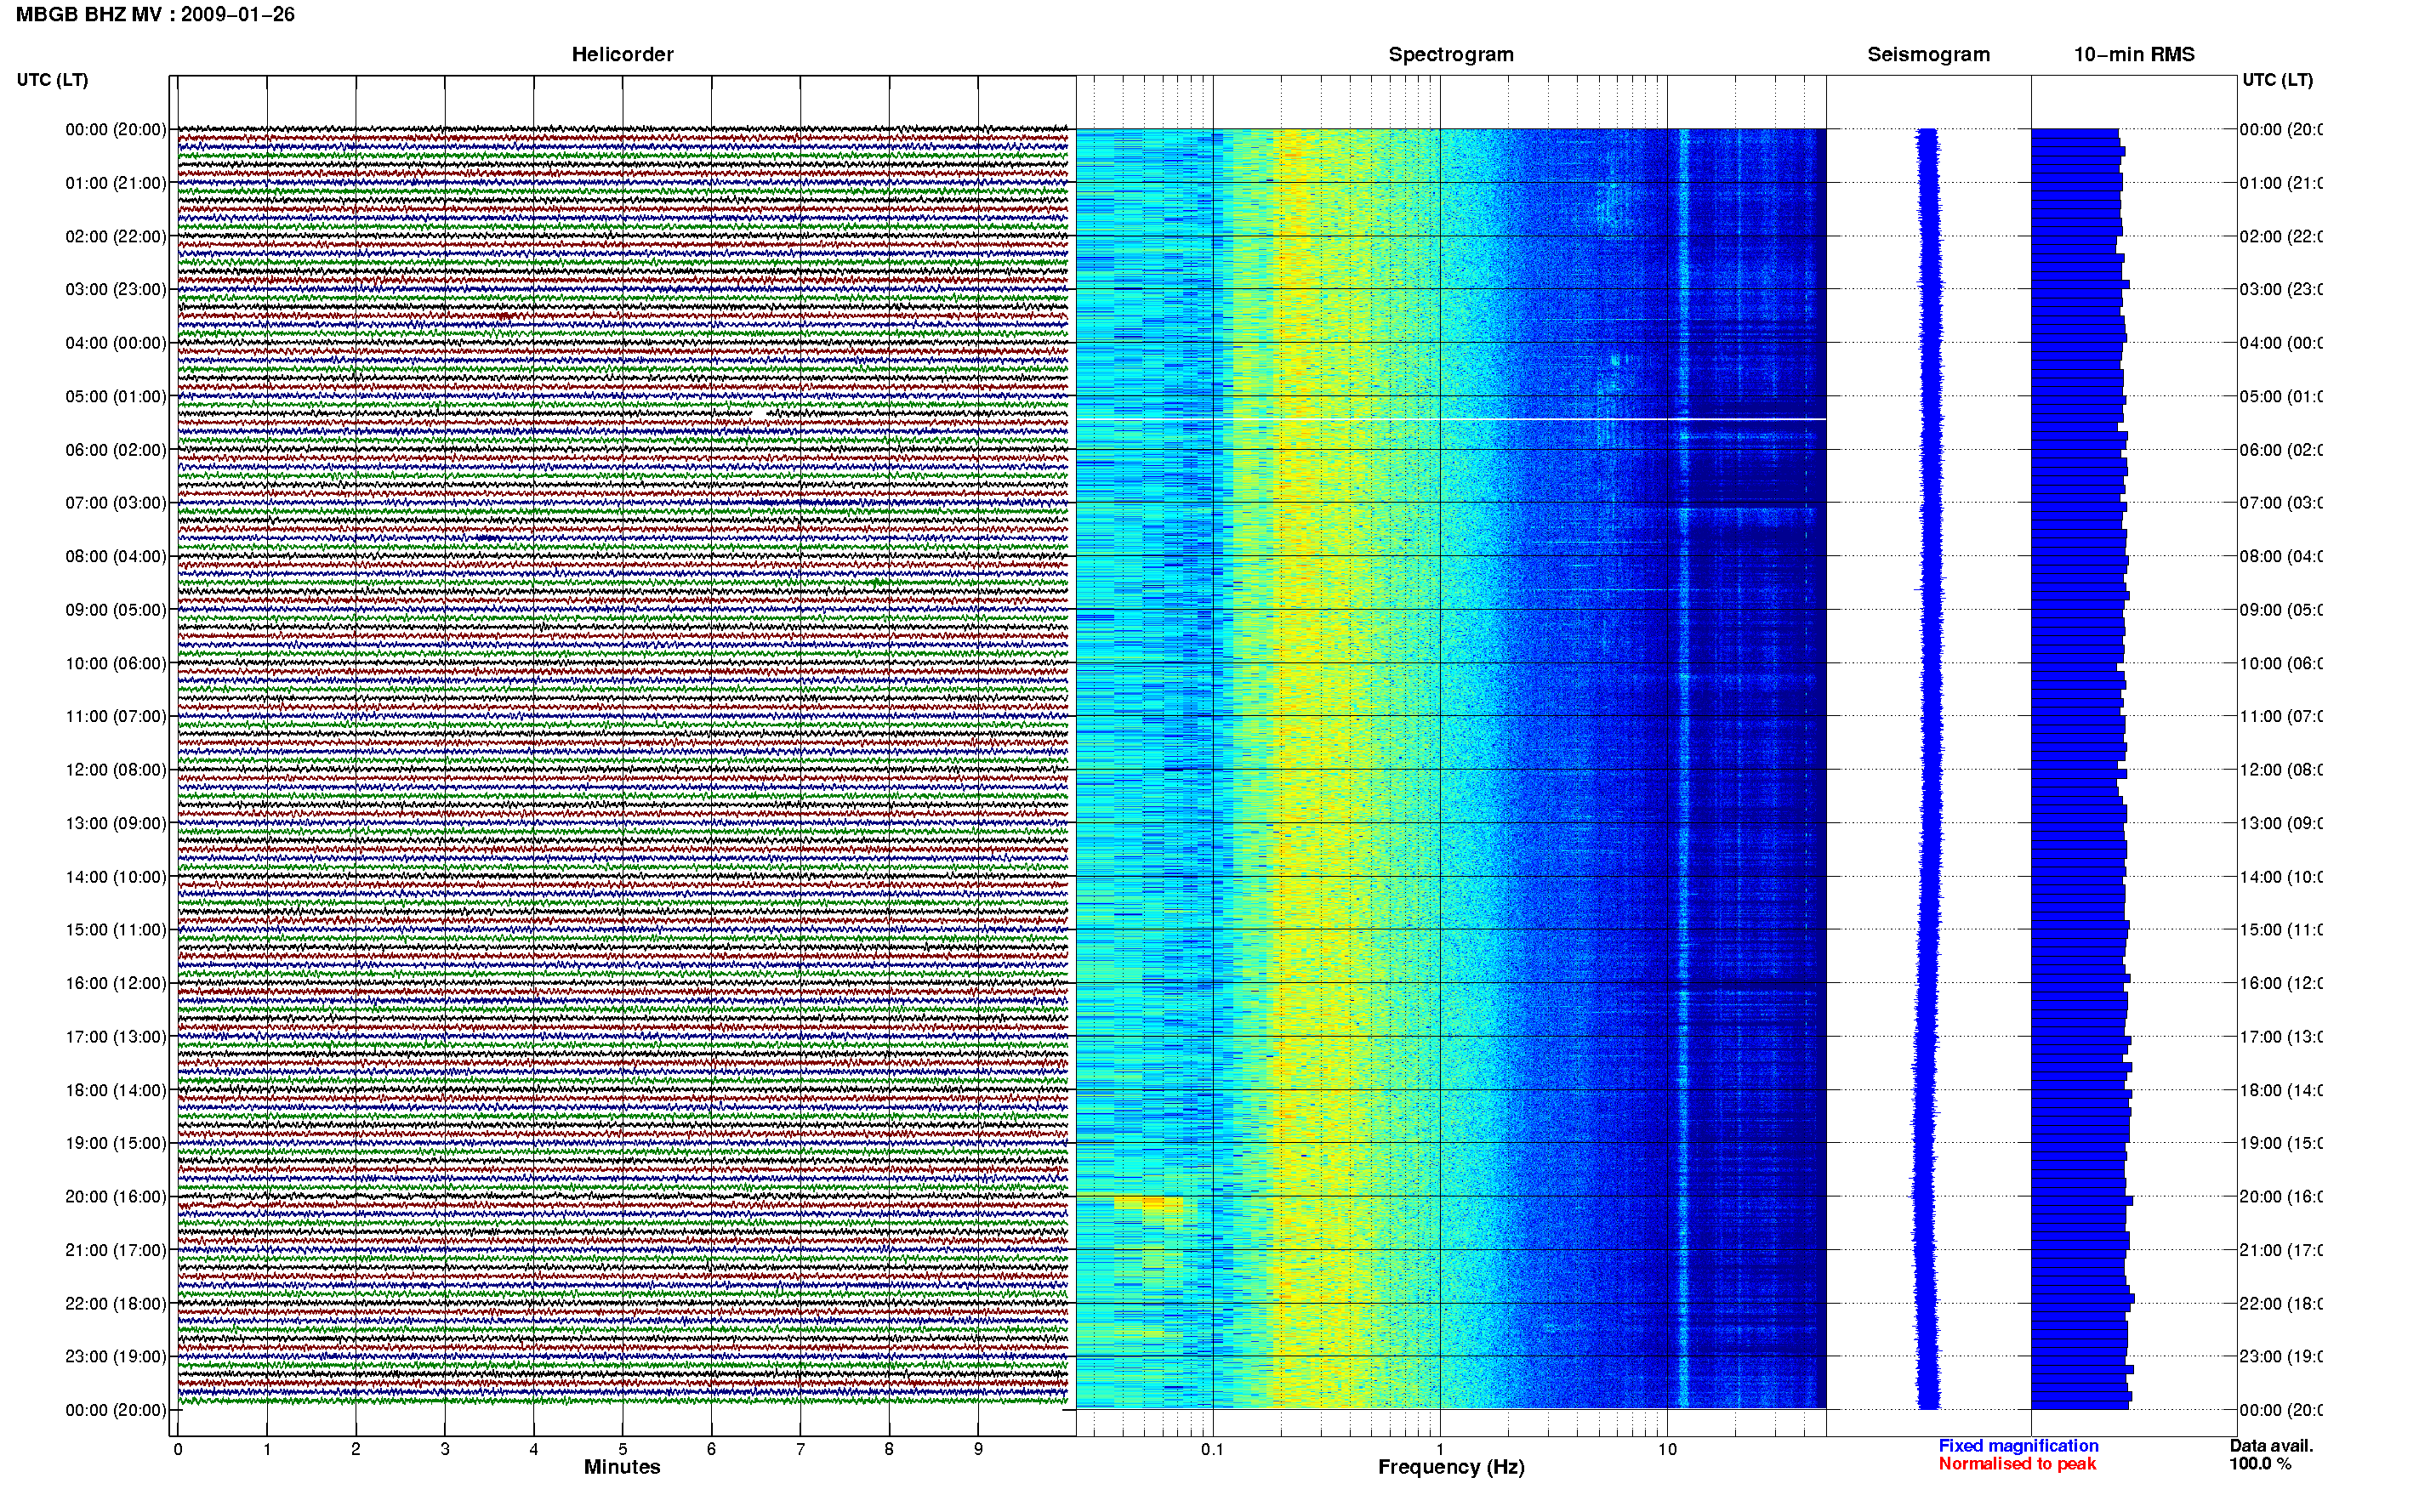The height and width of the screenshot is (1512, 2419).
Task: Select the left time label '16:00 (12:00)'
Action: point(116,983)
